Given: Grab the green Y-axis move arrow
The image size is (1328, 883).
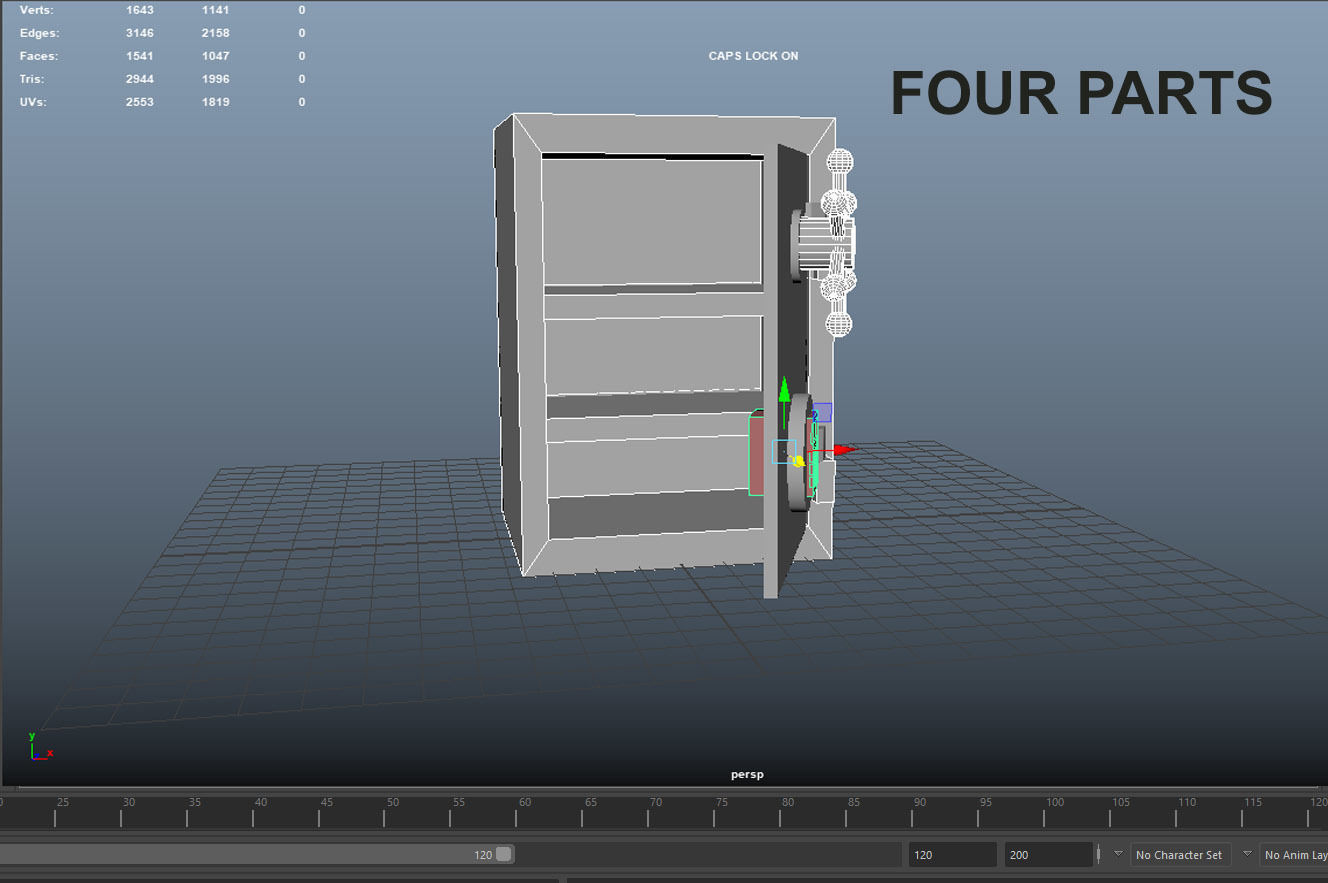Looking at the screenshot, I should [x=785, y=389].
